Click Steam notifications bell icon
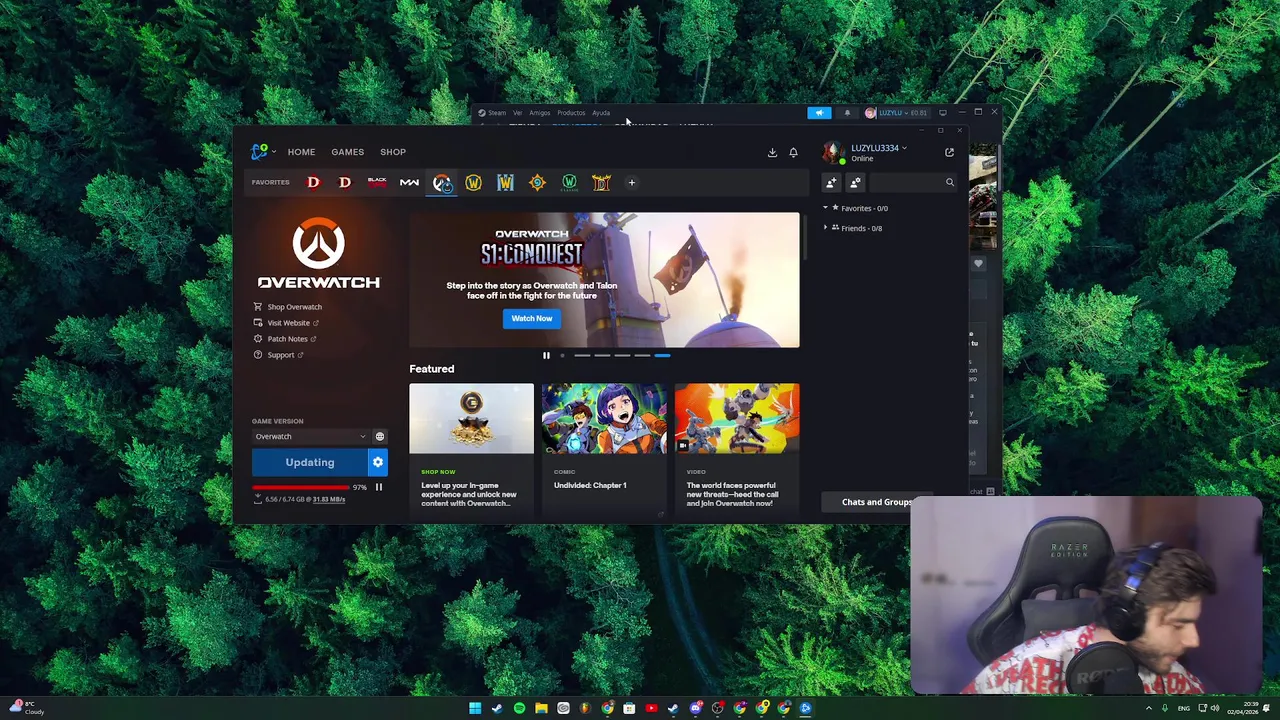 point(847,113)
